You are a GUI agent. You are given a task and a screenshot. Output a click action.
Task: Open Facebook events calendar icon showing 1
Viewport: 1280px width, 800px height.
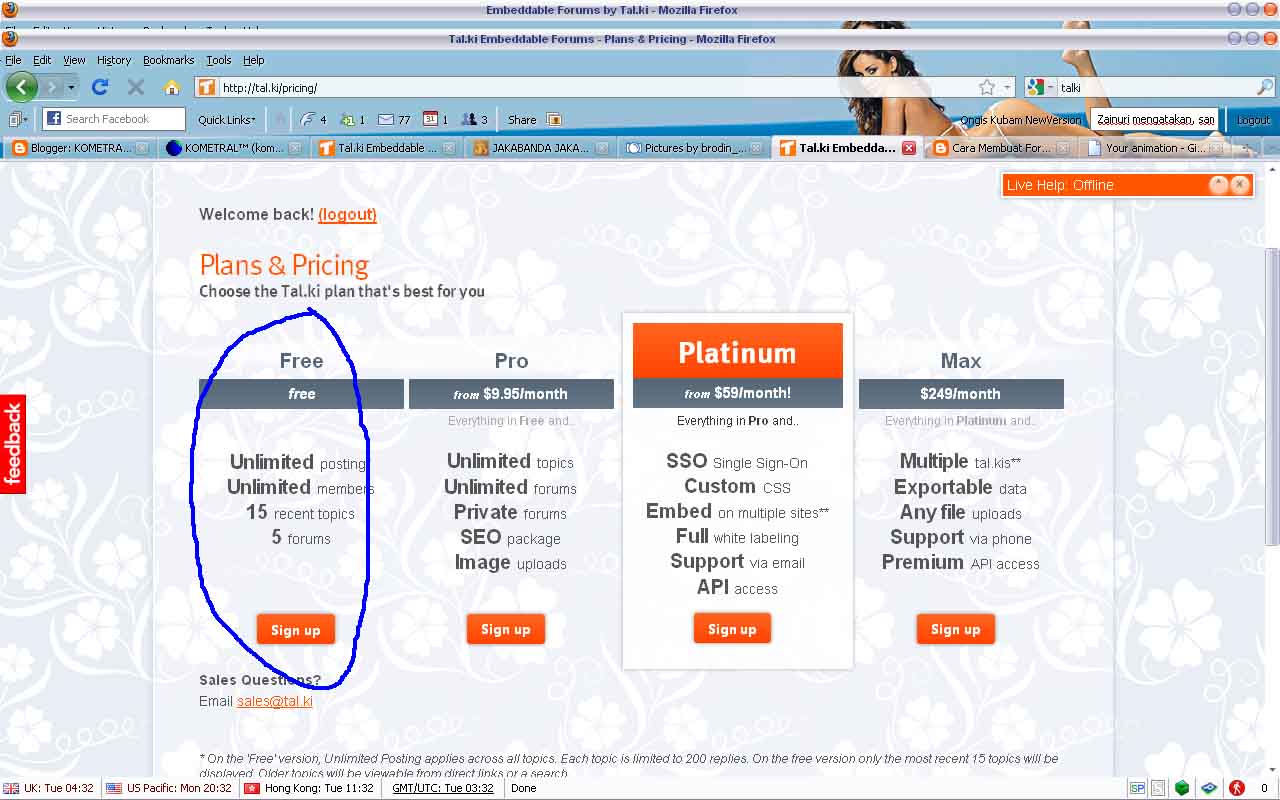[x=435, y=119]
